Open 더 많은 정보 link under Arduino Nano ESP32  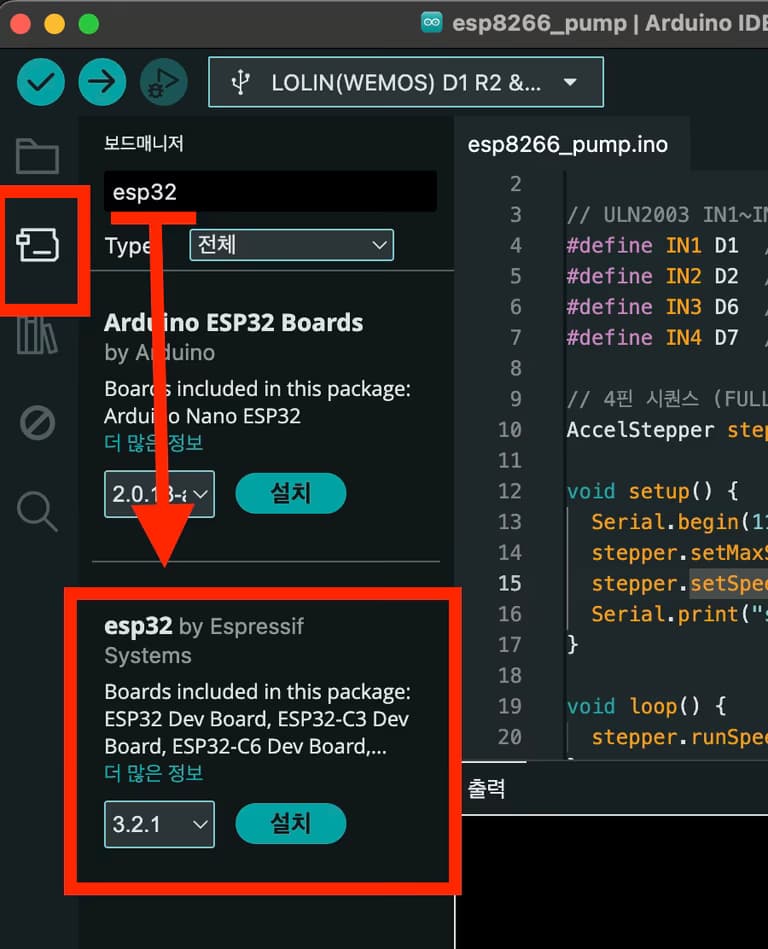click(154, 442)
